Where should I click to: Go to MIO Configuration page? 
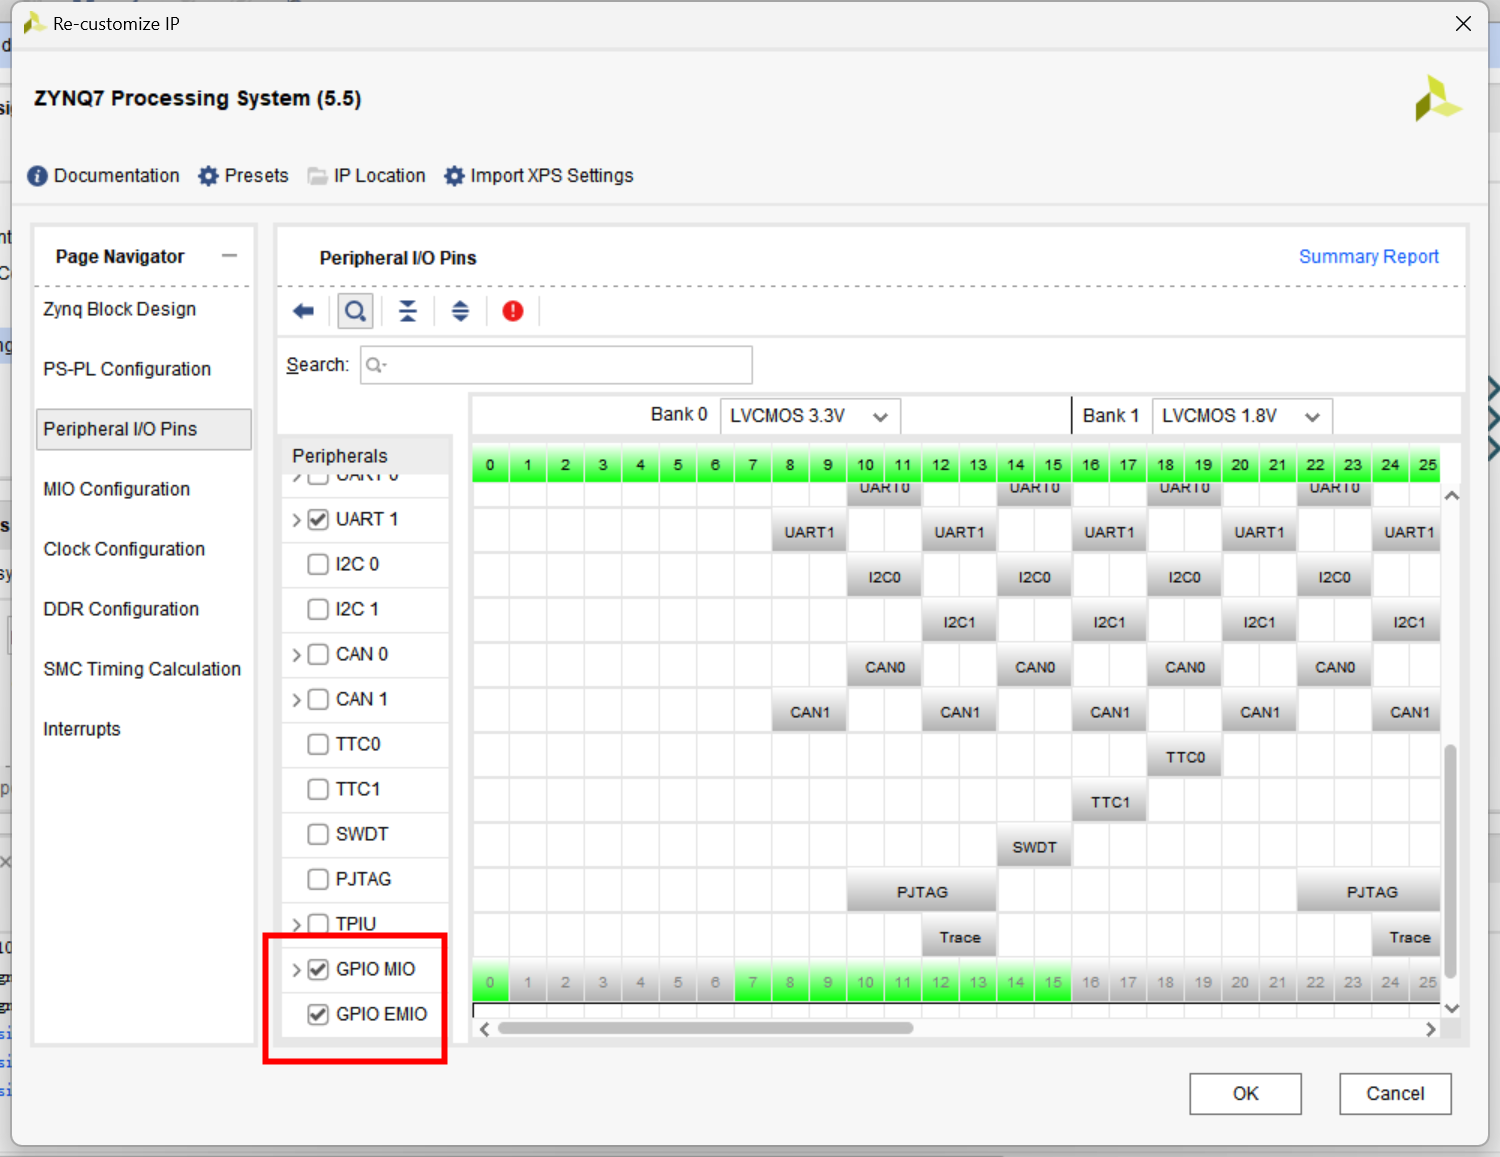(117, 489)
